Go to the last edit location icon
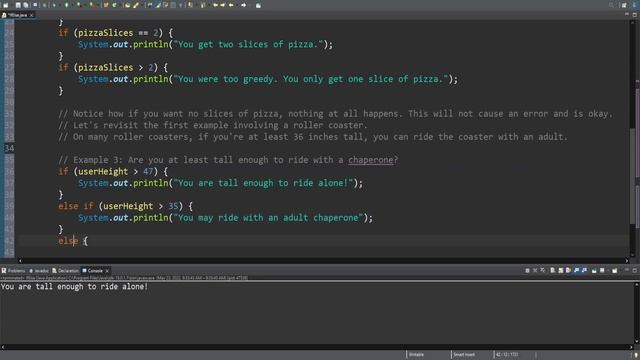Viewport: 640px width, 360px height. (216, 5)
